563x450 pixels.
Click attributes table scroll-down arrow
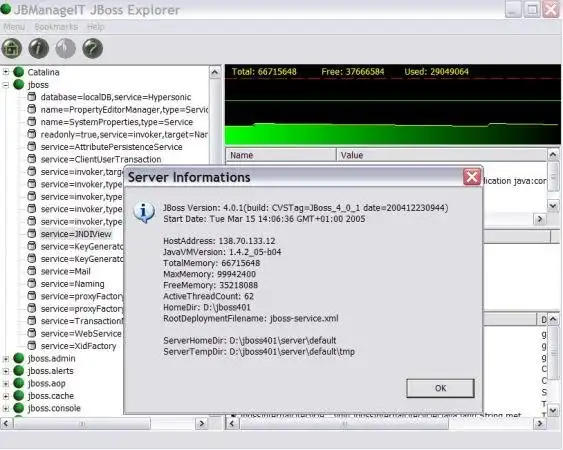[x=553, y=206]
